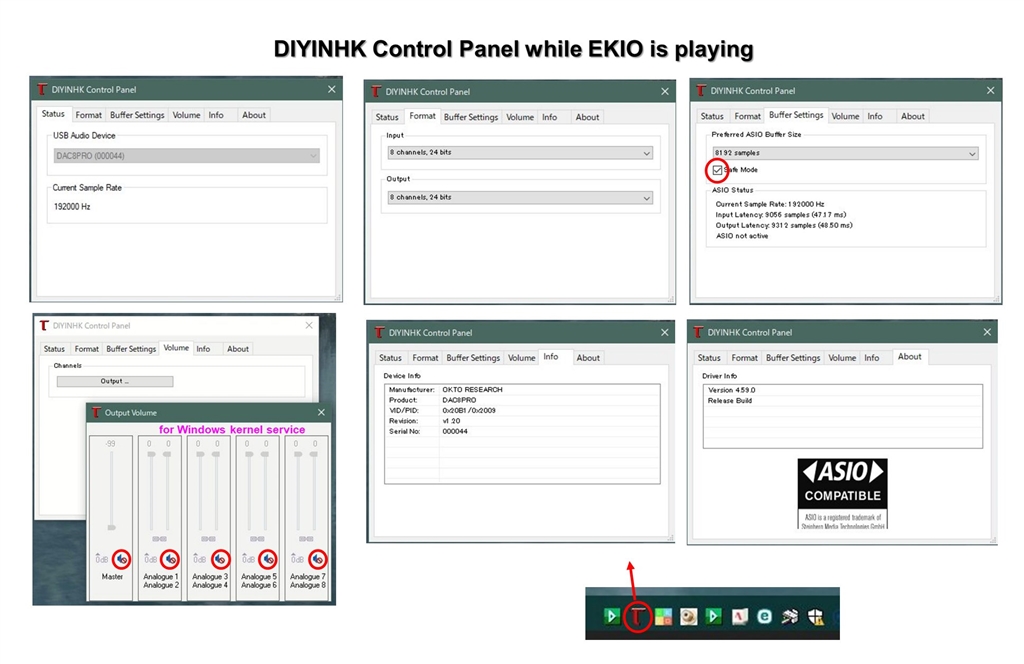1024x664 pixels.
Task: Open the beige speaker cone tray icon
Action: pos(688,616)
